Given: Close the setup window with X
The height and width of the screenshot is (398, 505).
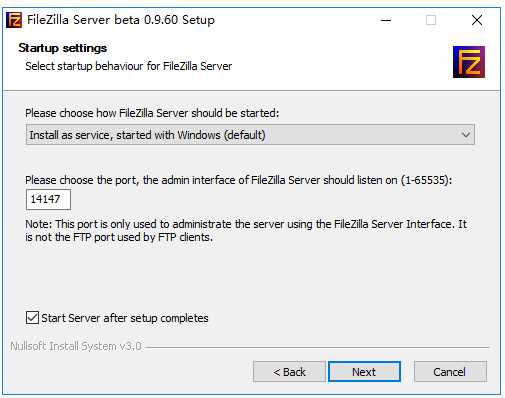Looking at the screenshot, I should 477,20.
